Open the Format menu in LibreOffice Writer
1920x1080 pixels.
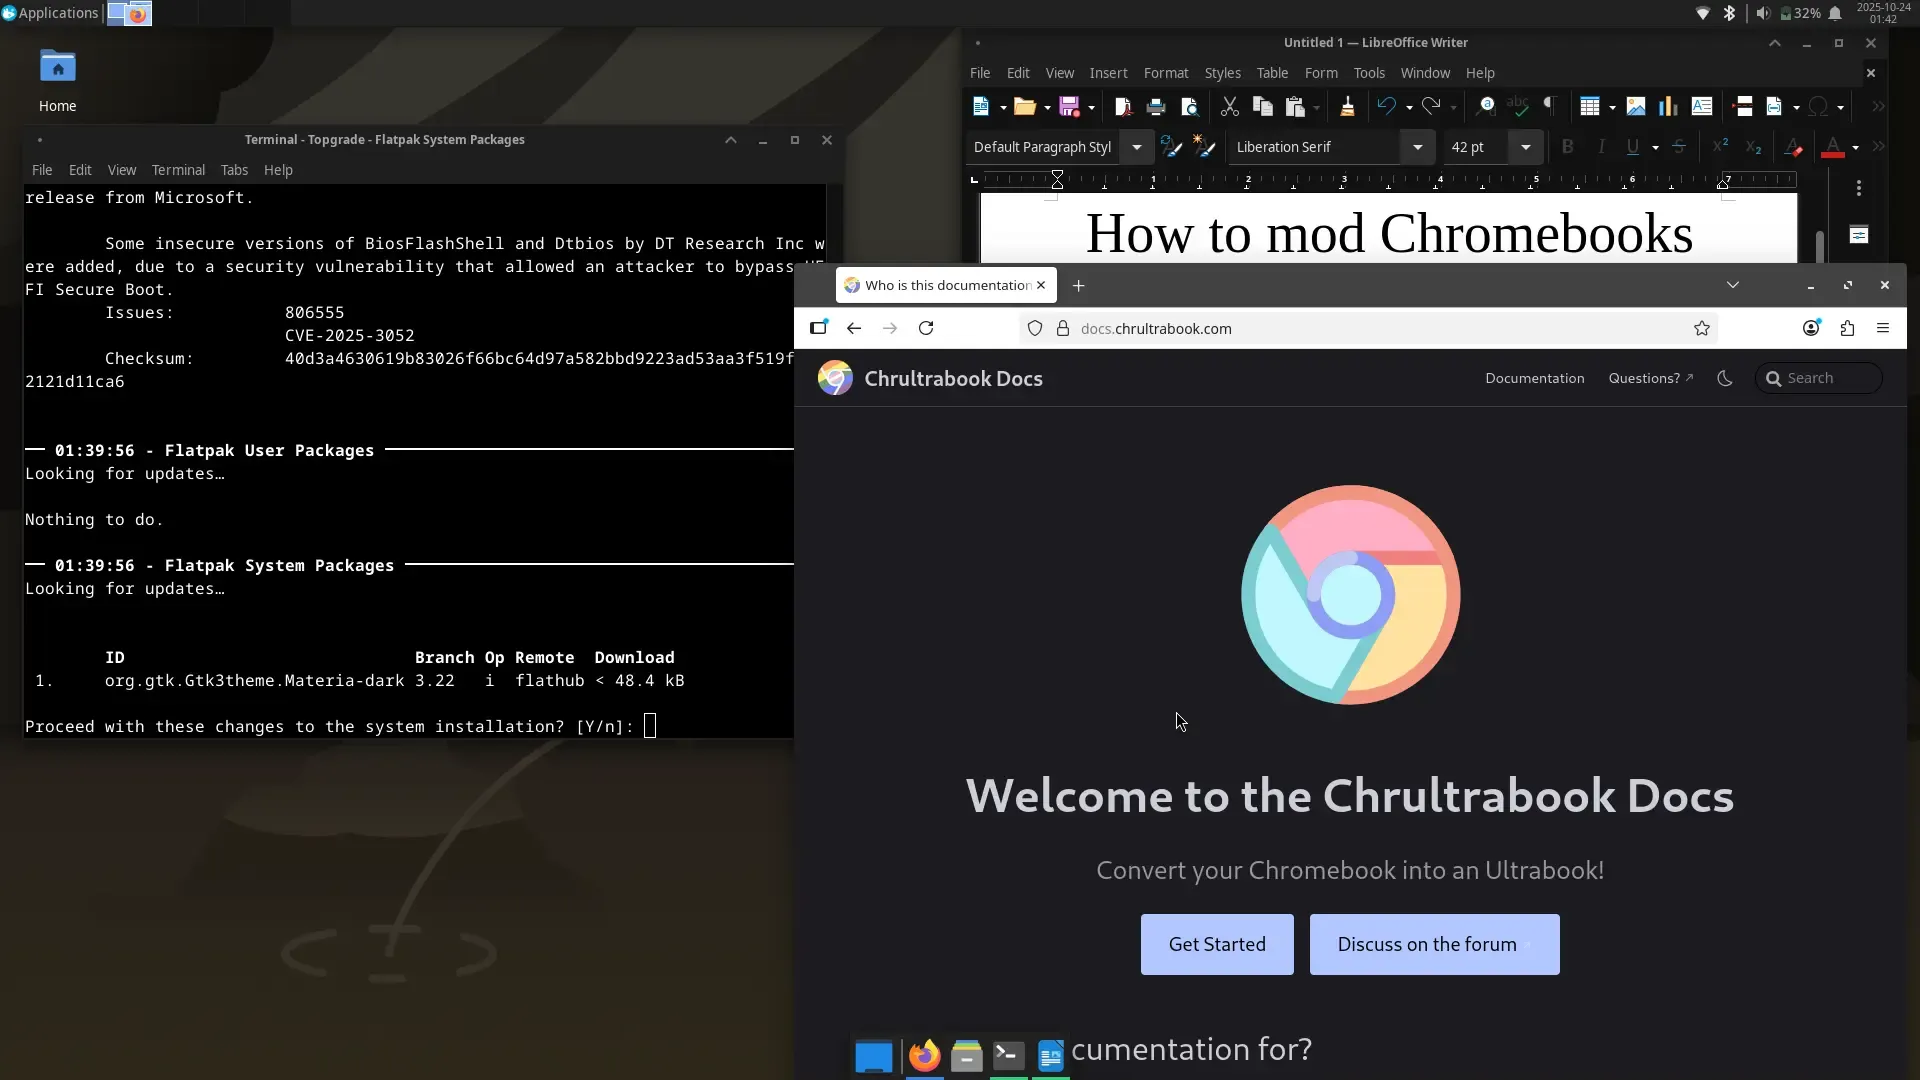(1166, 72)
